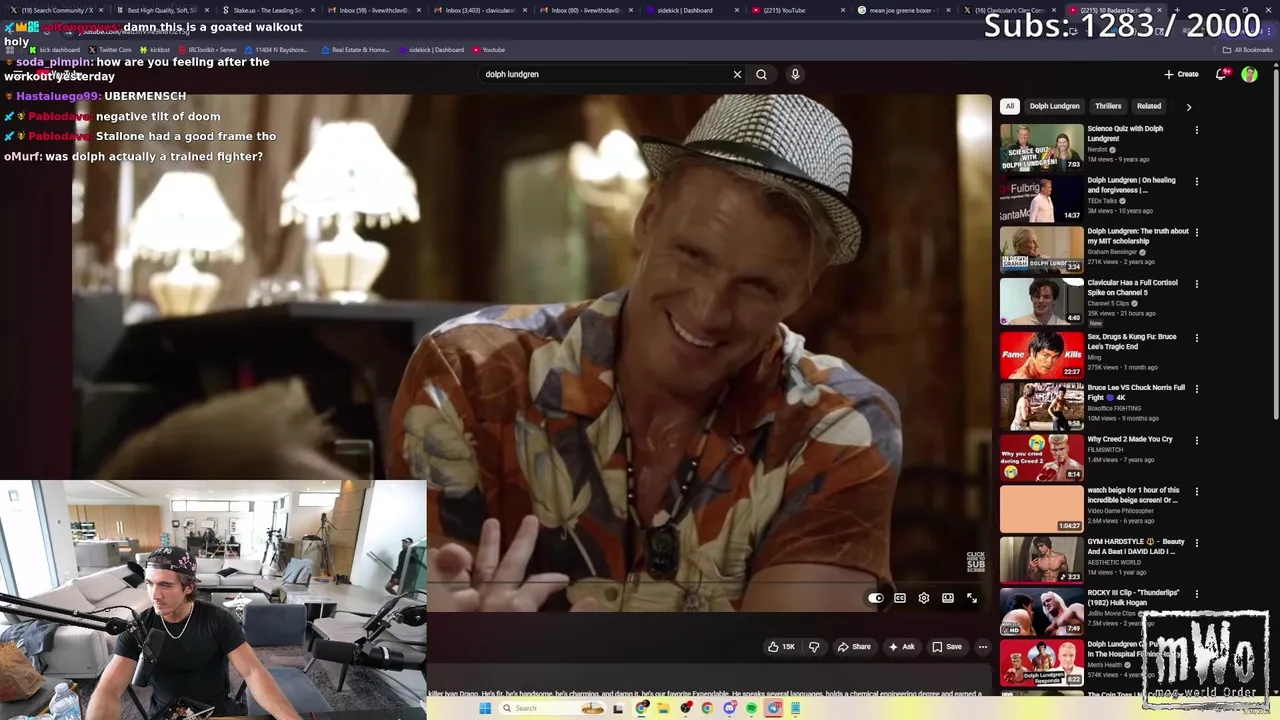Open 'All Bookmarks' folder

[1247, 50]
